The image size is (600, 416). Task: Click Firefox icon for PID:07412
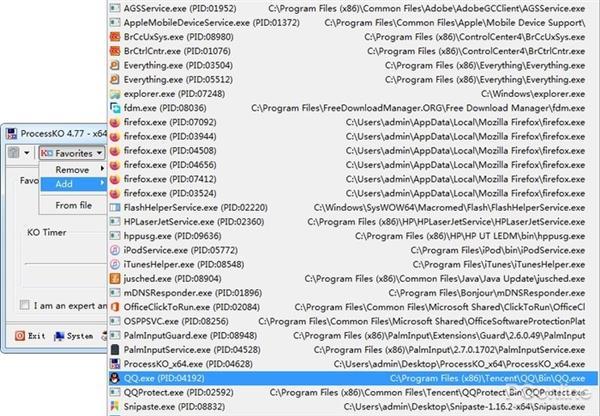(115, 179)
